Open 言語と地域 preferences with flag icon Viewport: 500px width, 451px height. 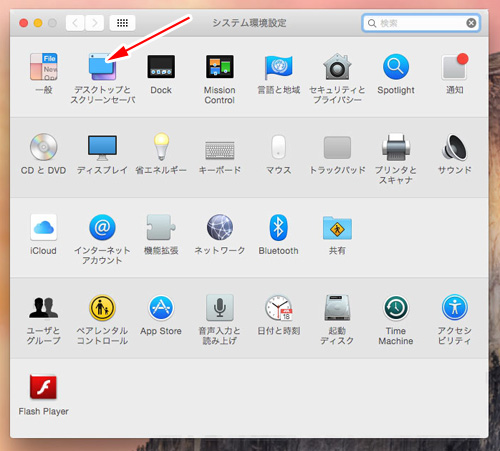click(278, 67)
